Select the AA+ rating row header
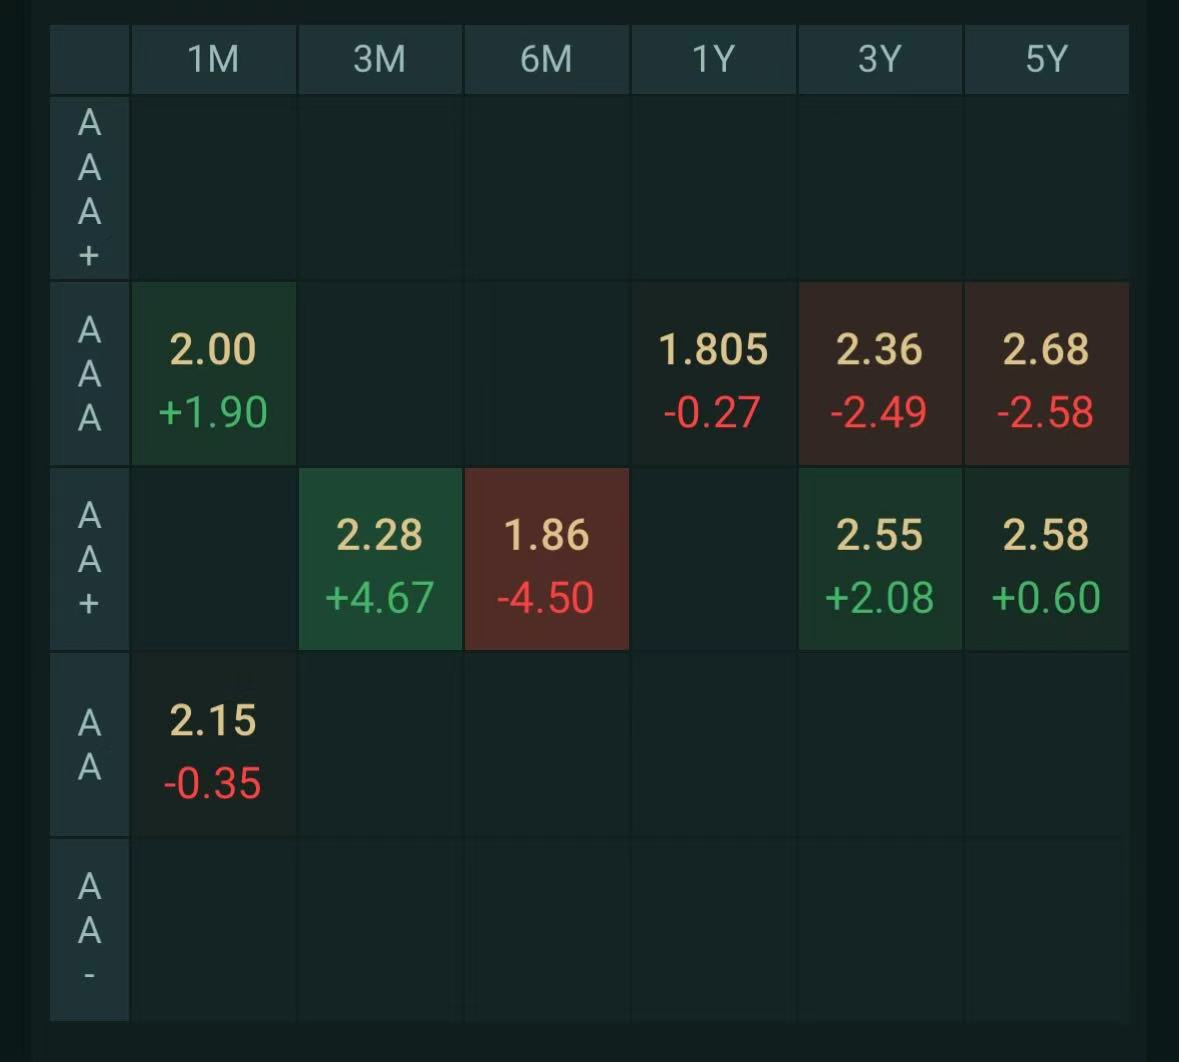 [89, 559]
